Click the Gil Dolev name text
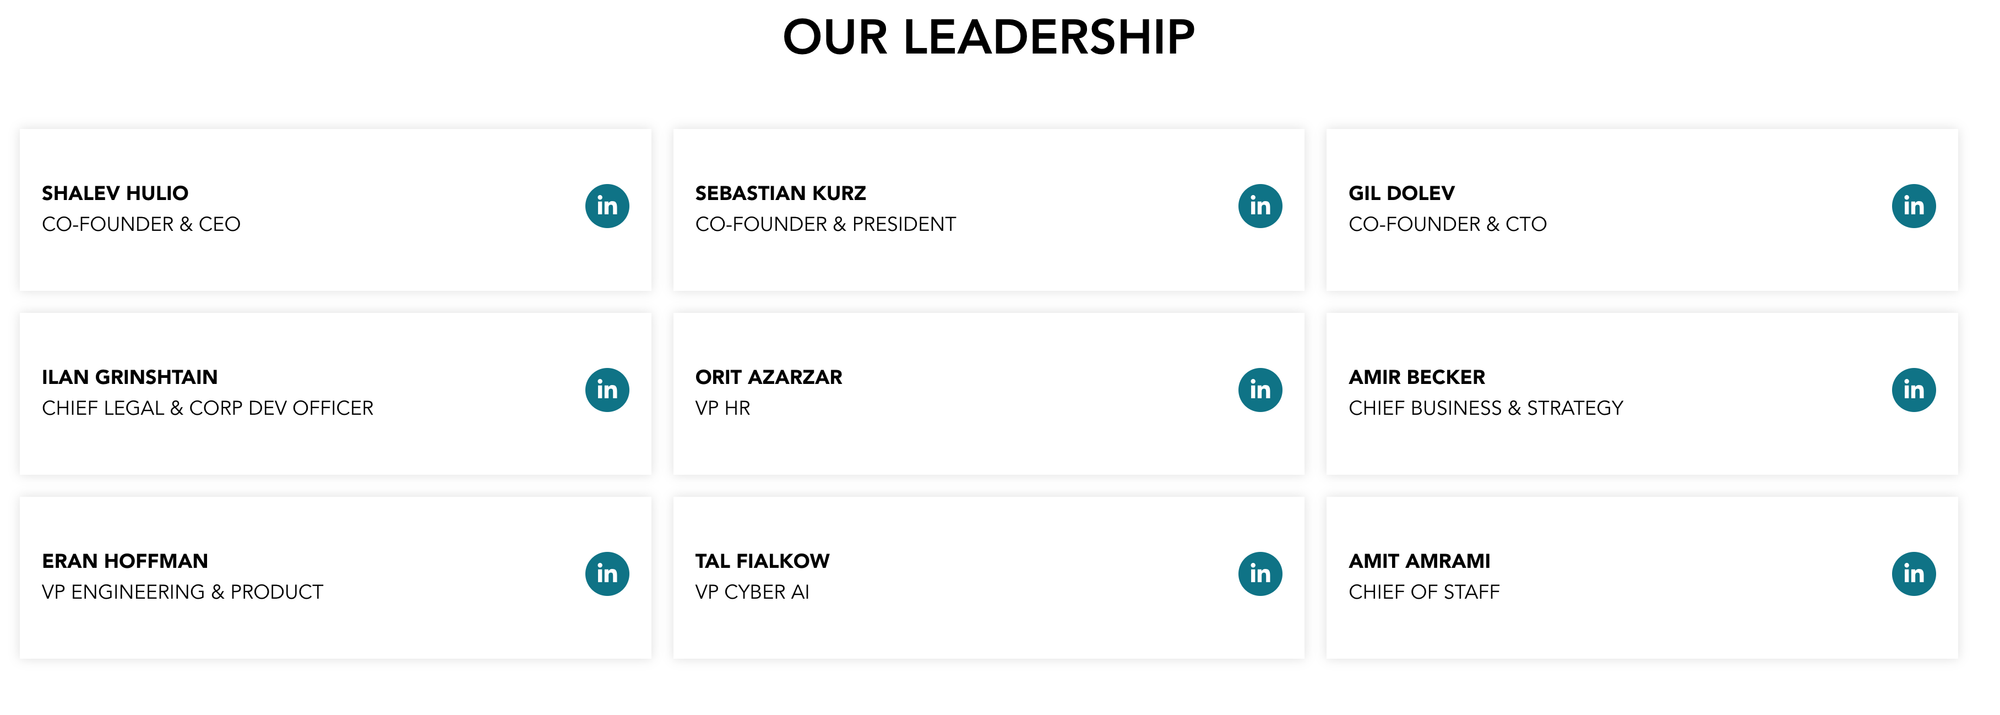The image size is (2000, 715). (x=1401, y=193)
